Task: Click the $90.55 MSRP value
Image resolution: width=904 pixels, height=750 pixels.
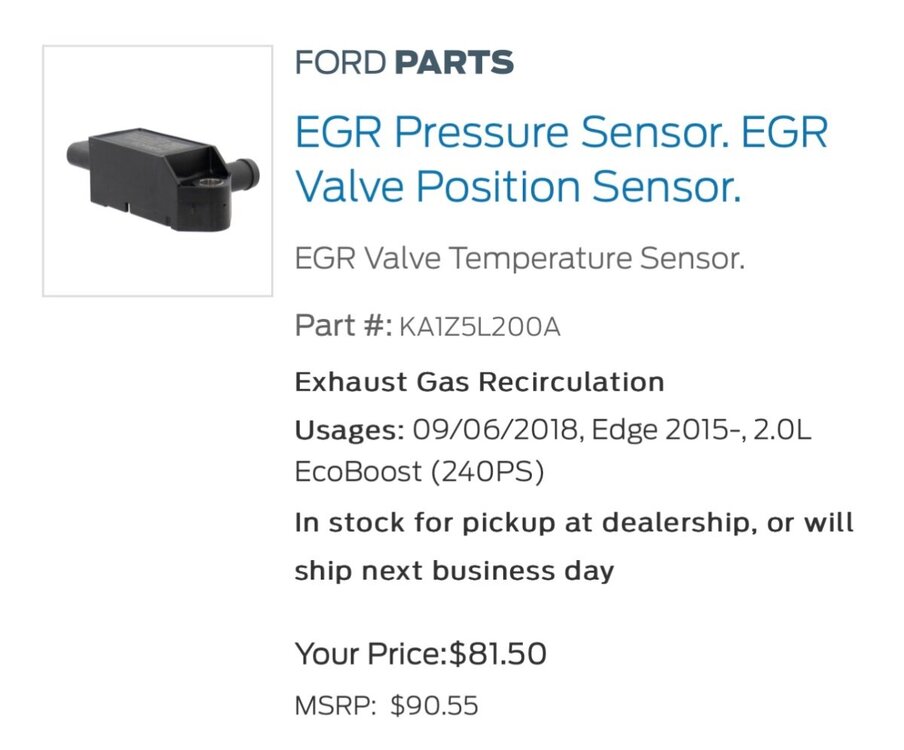Action: [x=434, y=706]
